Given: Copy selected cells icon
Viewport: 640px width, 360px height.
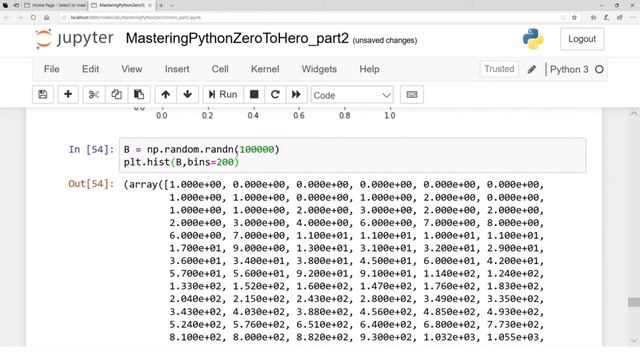Looking at the screenshot, I should click(116, 95).
